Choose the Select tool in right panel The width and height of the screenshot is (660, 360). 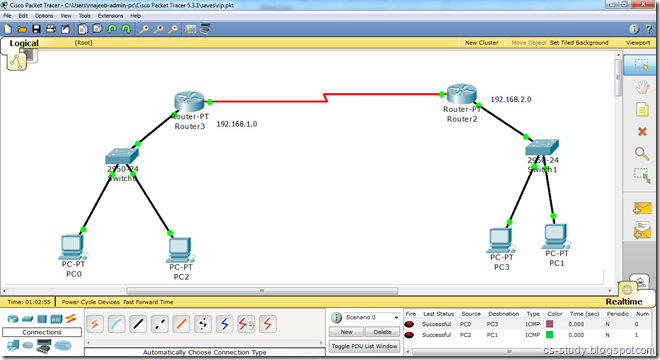[641, 65]
